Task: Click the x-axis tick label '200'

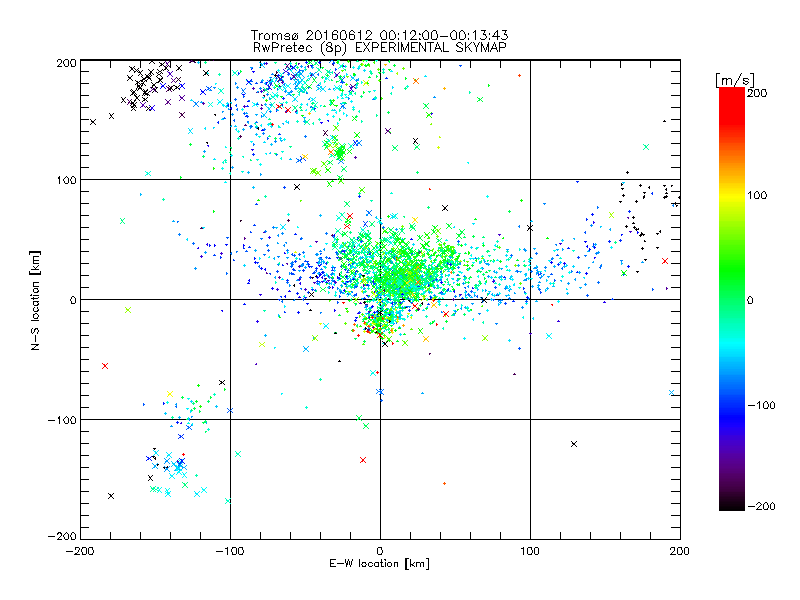Action: pyautogui.click(x=680, y=551)
